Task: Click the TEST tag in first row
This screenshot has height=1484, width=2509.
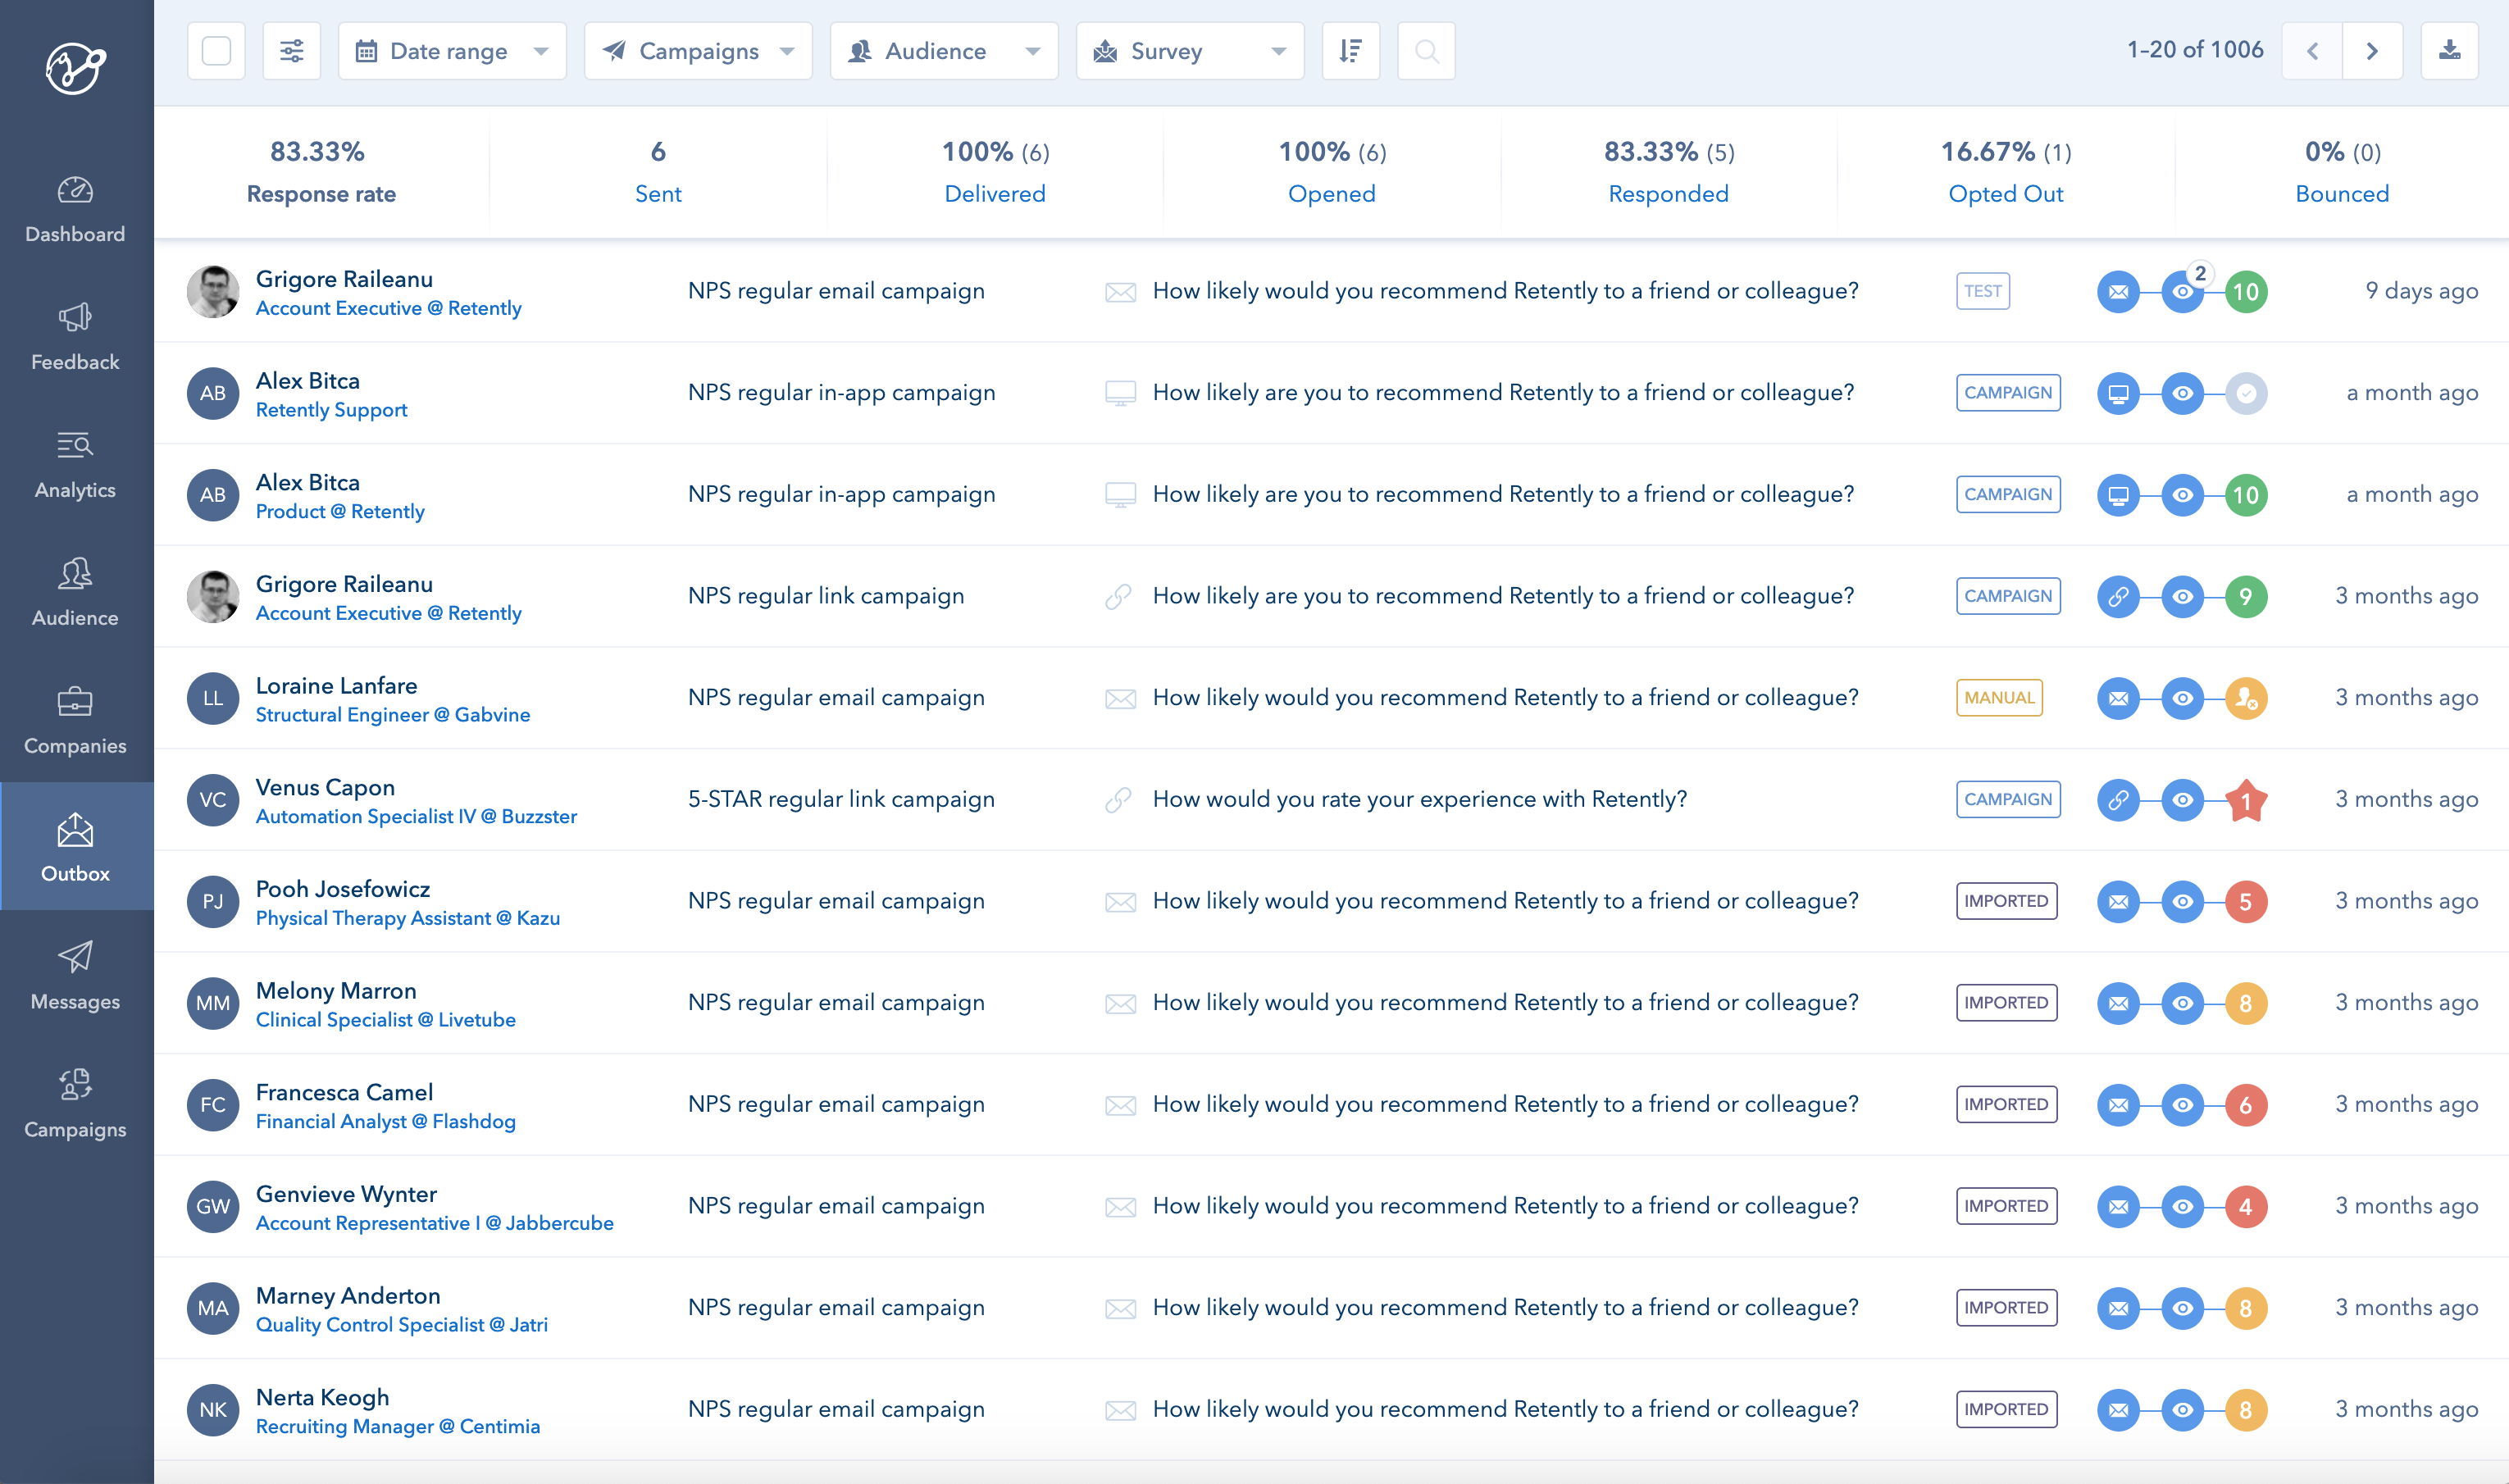Action: [1983, 291]
